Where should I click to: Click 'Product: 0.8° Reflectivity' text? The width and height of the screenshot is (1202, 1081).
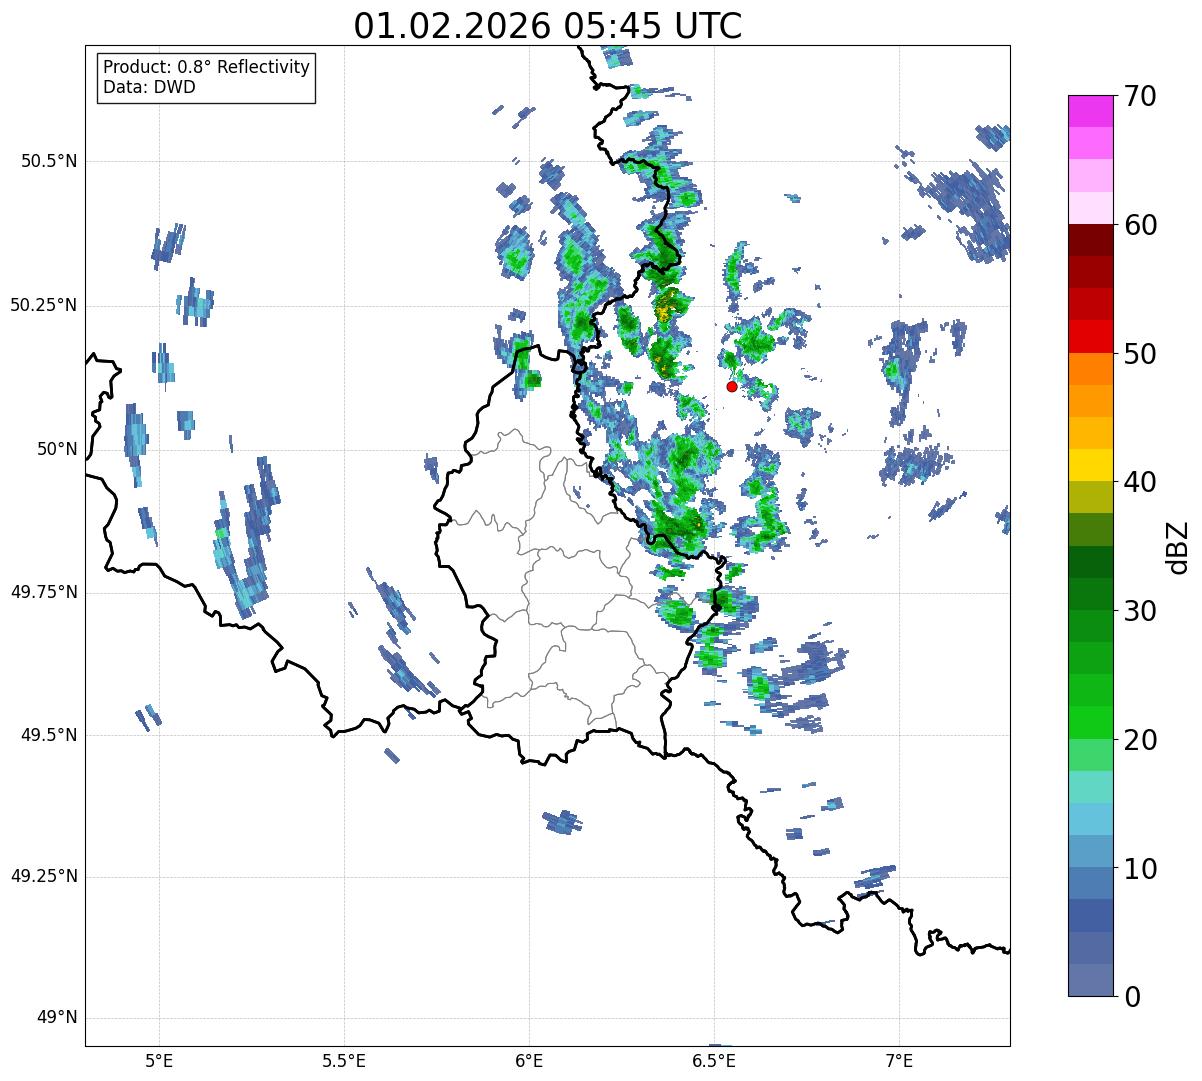[x=207, y=67]
